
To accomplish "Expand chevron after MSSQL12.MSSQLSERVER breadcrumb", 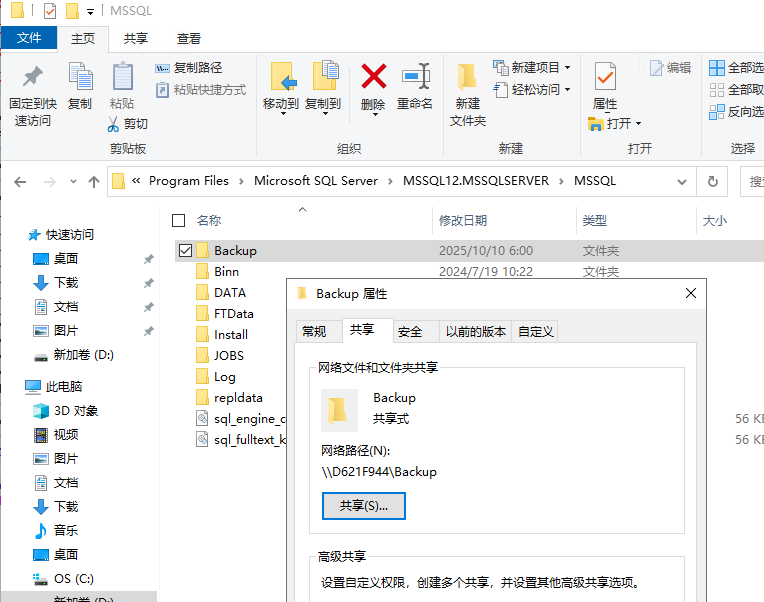I will point(561,181).
